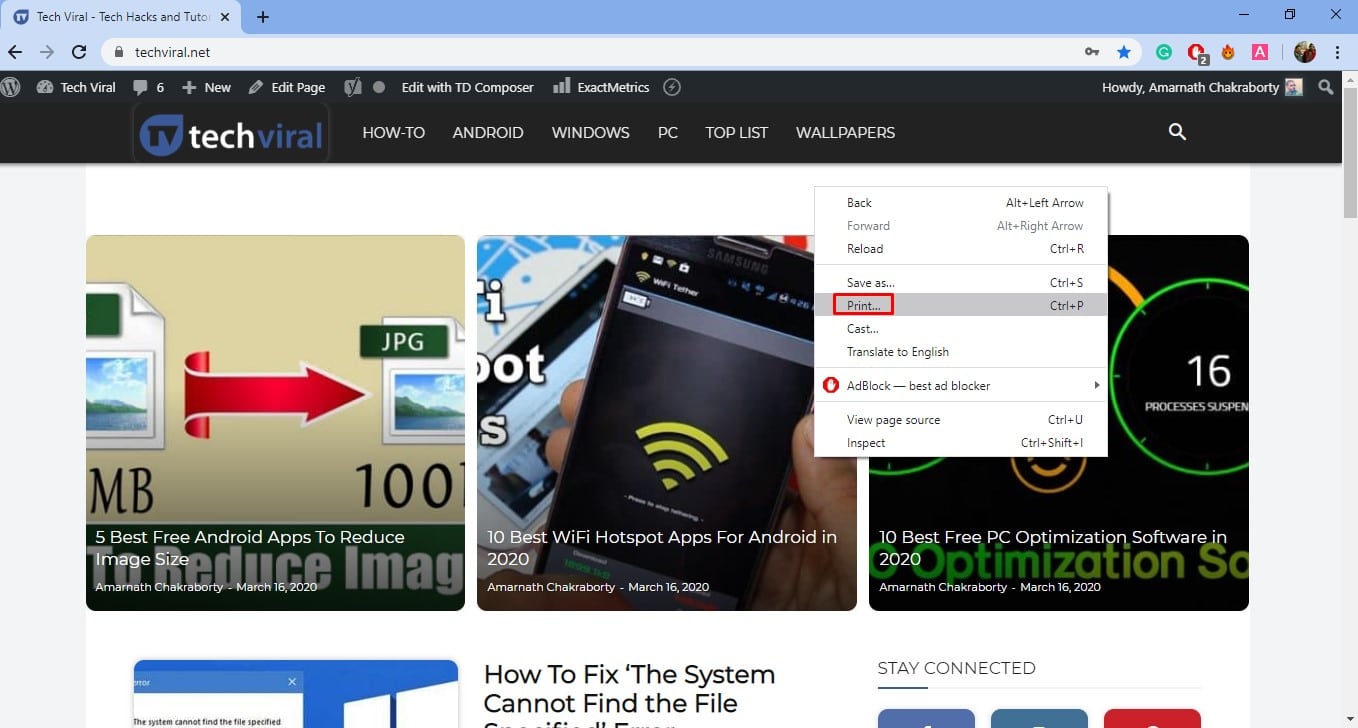Reload the page with the toolbar refresh icon
Viewport: 1358px width, 728px height.
point(79,52)
